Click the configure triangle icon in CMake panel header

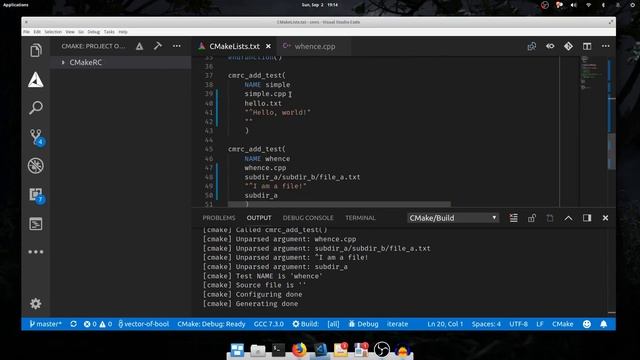[x=140, y=46]
